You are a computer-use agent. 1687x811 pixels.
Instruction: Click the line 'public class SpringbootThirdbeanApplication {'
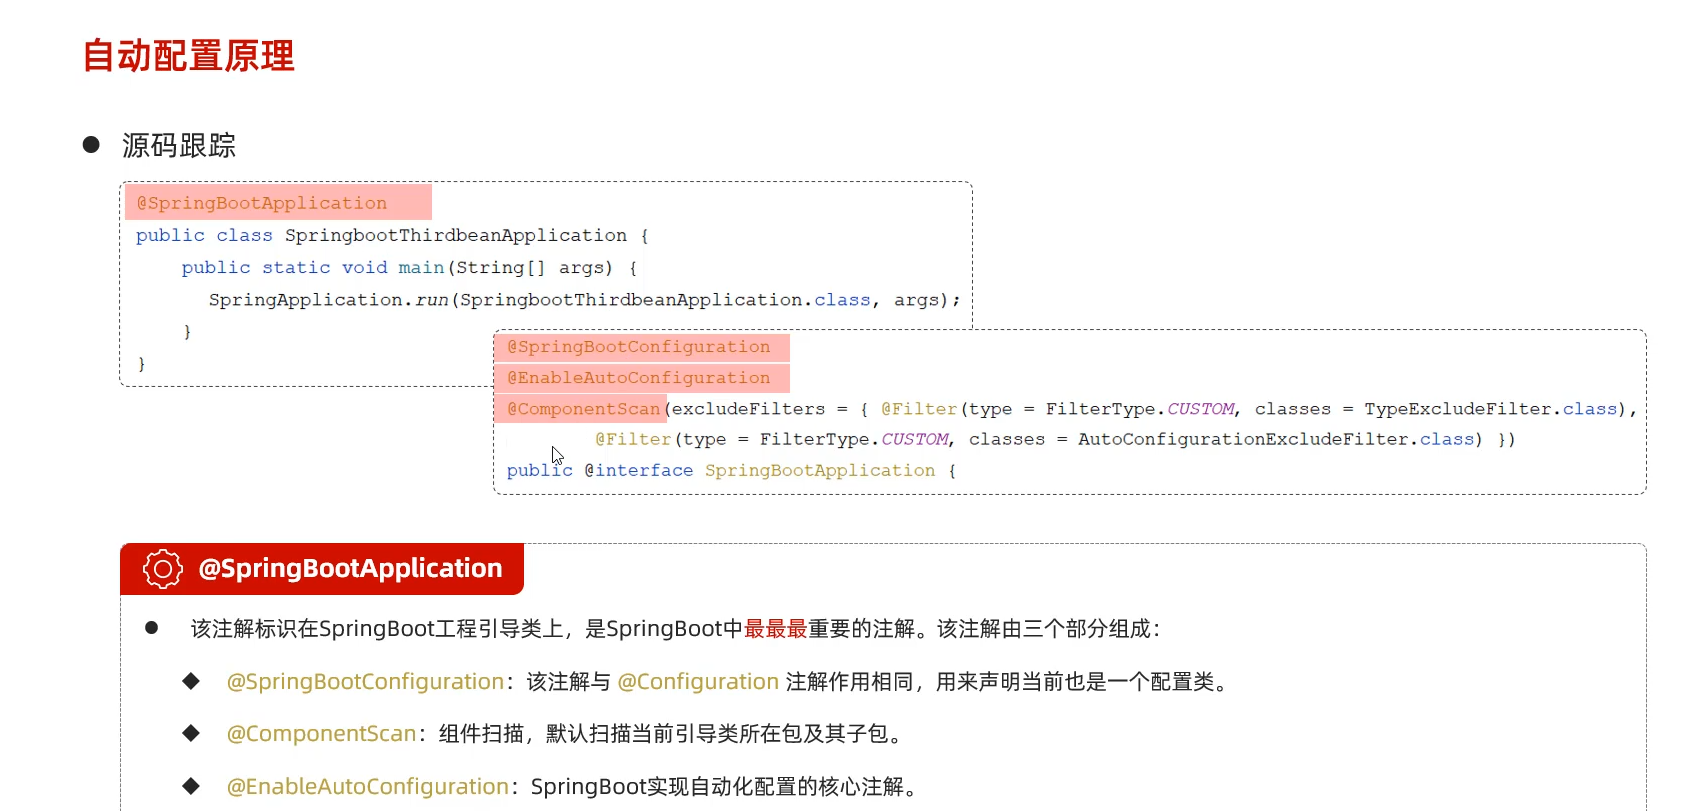[x=392, y=236]
